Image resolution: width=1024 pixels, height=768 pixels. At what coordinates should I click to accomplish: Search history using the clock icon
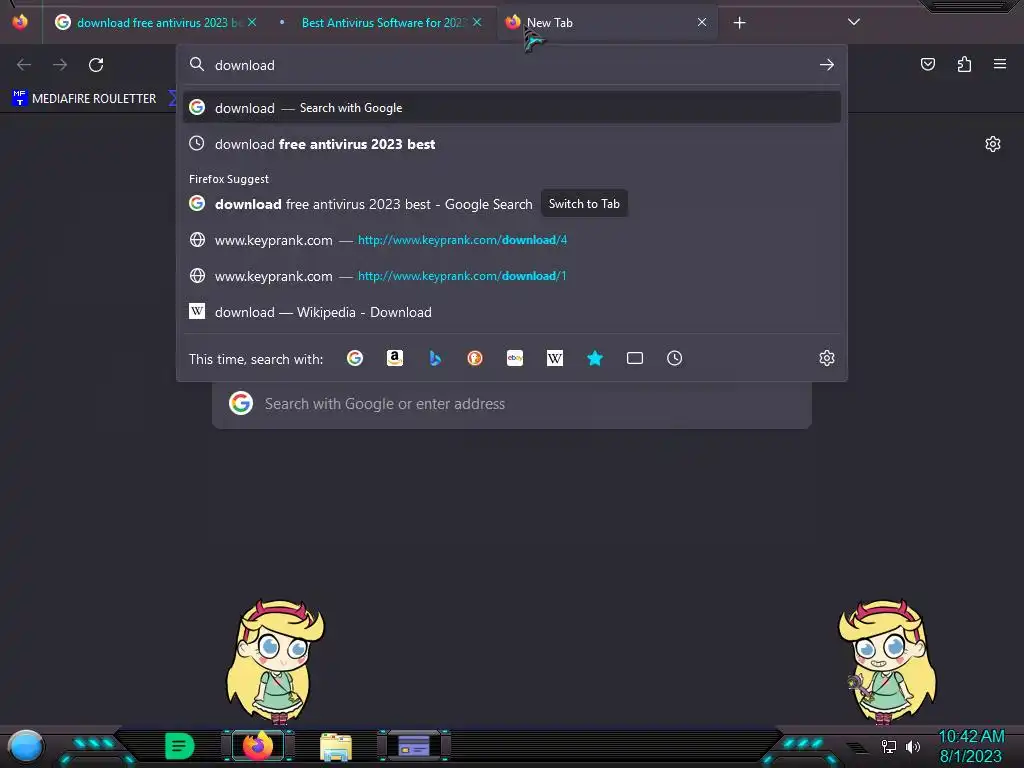pos(675,358)
